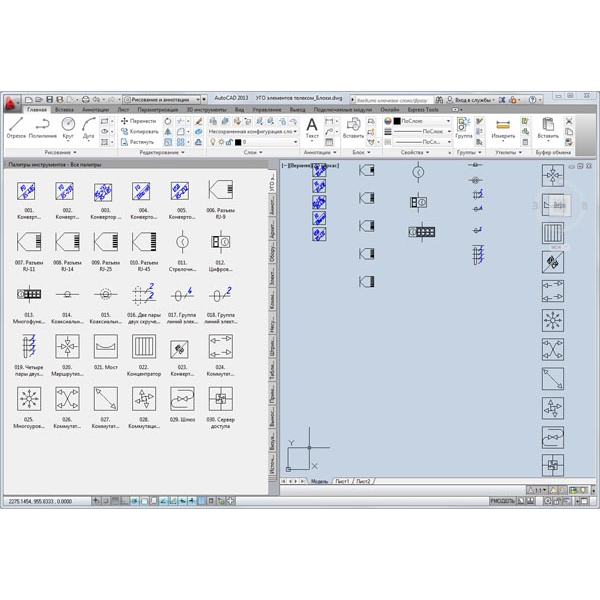Viewport: 600px width, 600px height.
Task: Click the binoculars search icon
Action: point(439,100)
